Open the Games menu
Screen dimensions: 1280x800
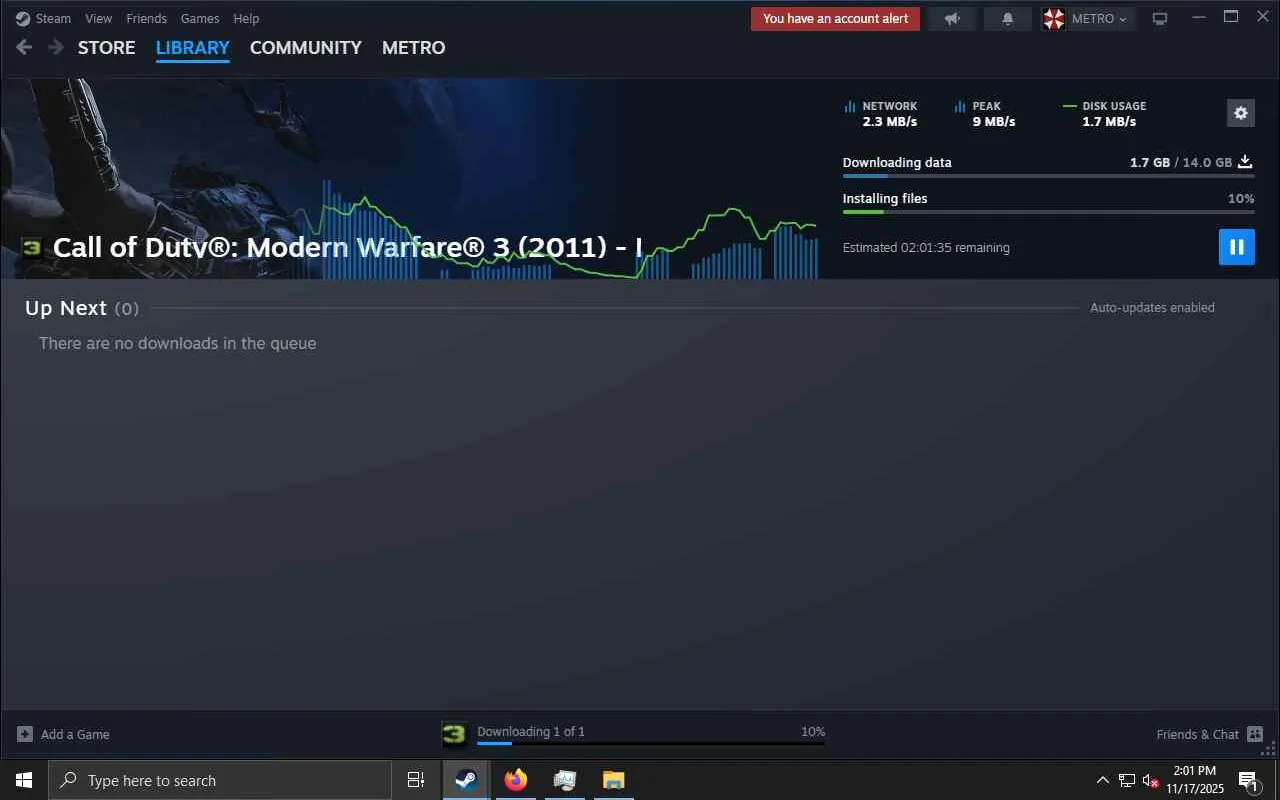(x=200, y=18)
